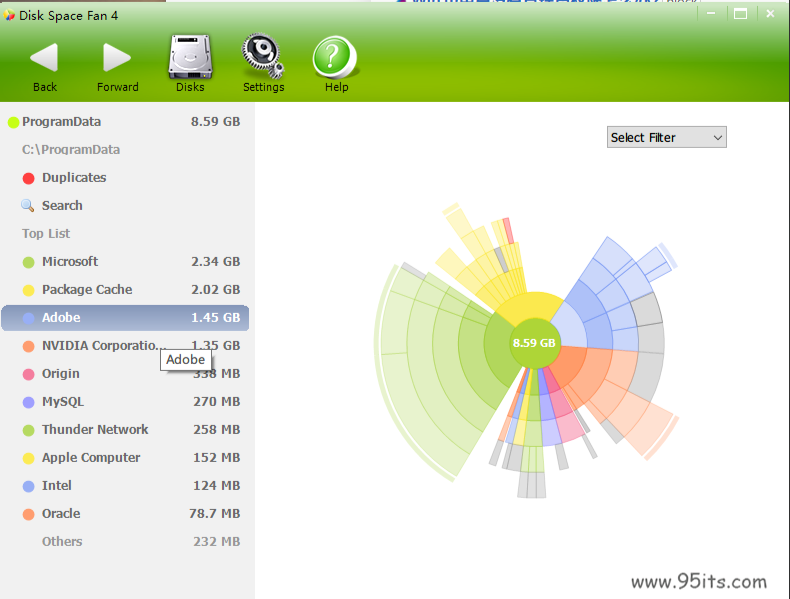Select the highlighted Adobe row
Screen dimensions: 790x599
tap(125, 317)
